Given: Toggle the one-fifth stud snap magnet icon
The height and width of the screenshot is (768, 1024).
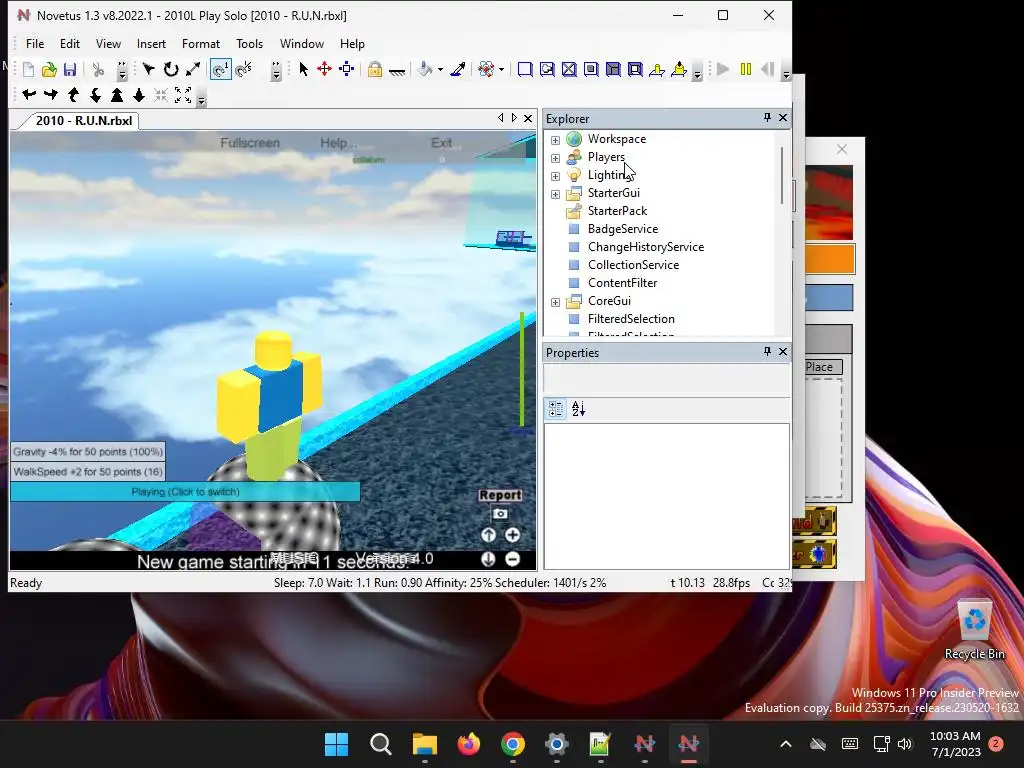Looking at the screenshot, I should [x=244, y=69].
